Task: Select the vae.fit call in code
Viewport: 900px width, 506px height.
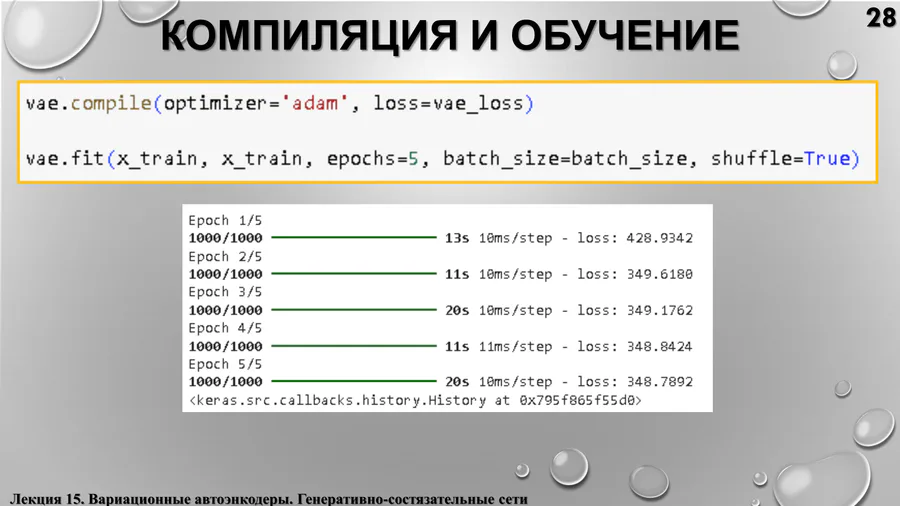Action: pos(64,159)
